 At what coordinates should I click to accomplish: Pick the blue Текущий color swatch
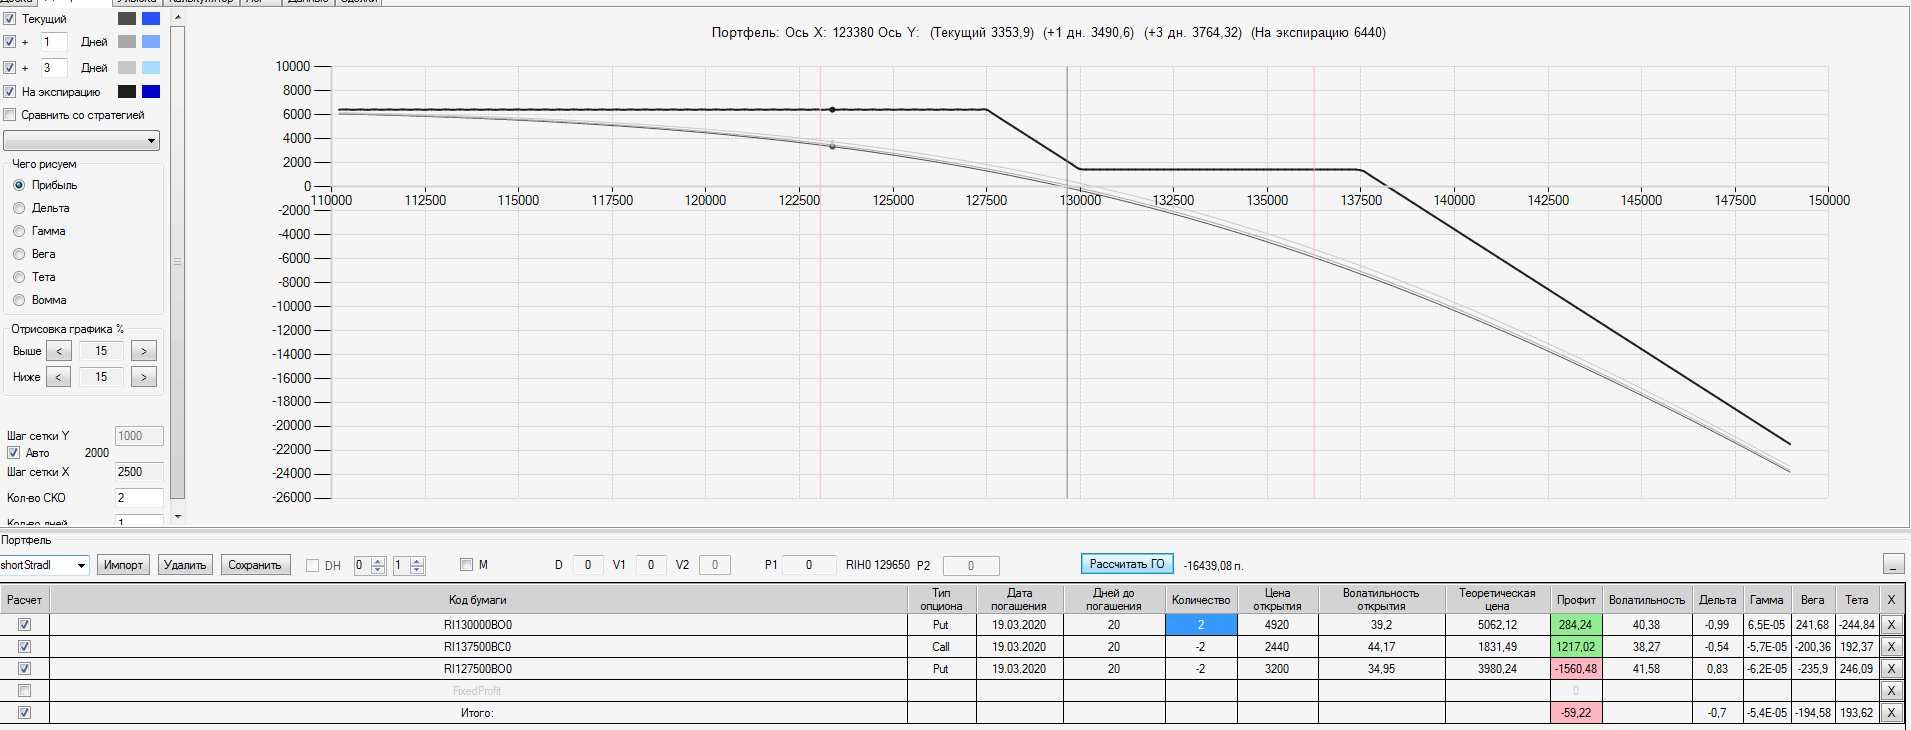pos(151,18)
